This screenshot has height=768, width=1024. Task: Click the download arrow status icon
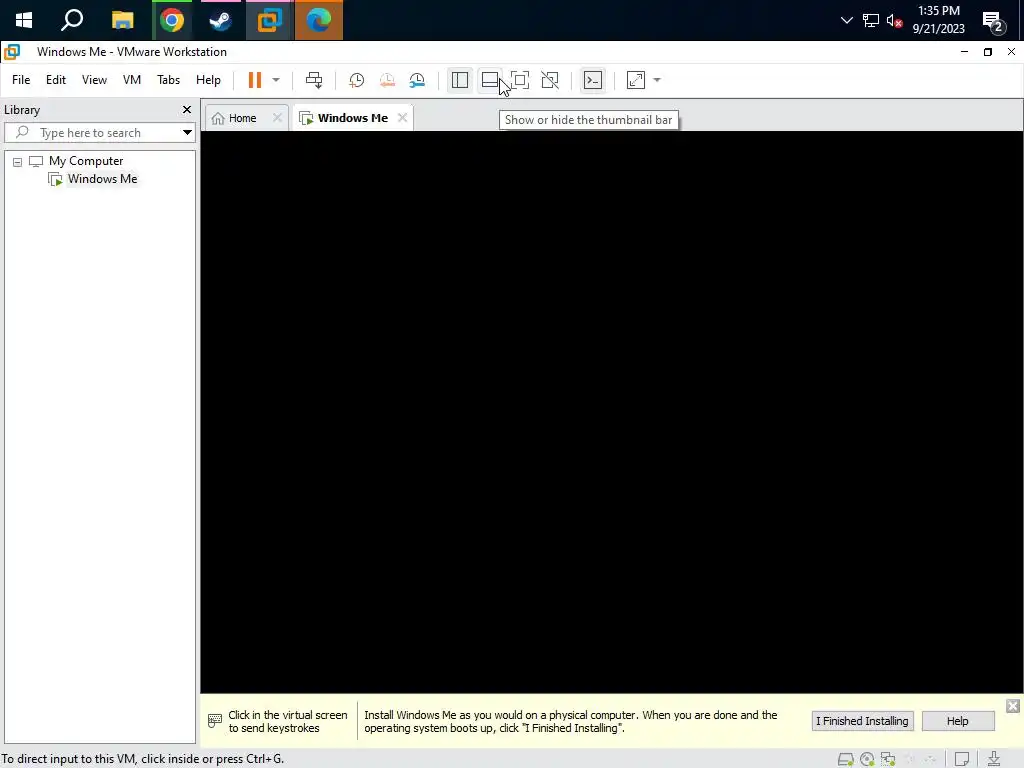(x=994, y=760)
